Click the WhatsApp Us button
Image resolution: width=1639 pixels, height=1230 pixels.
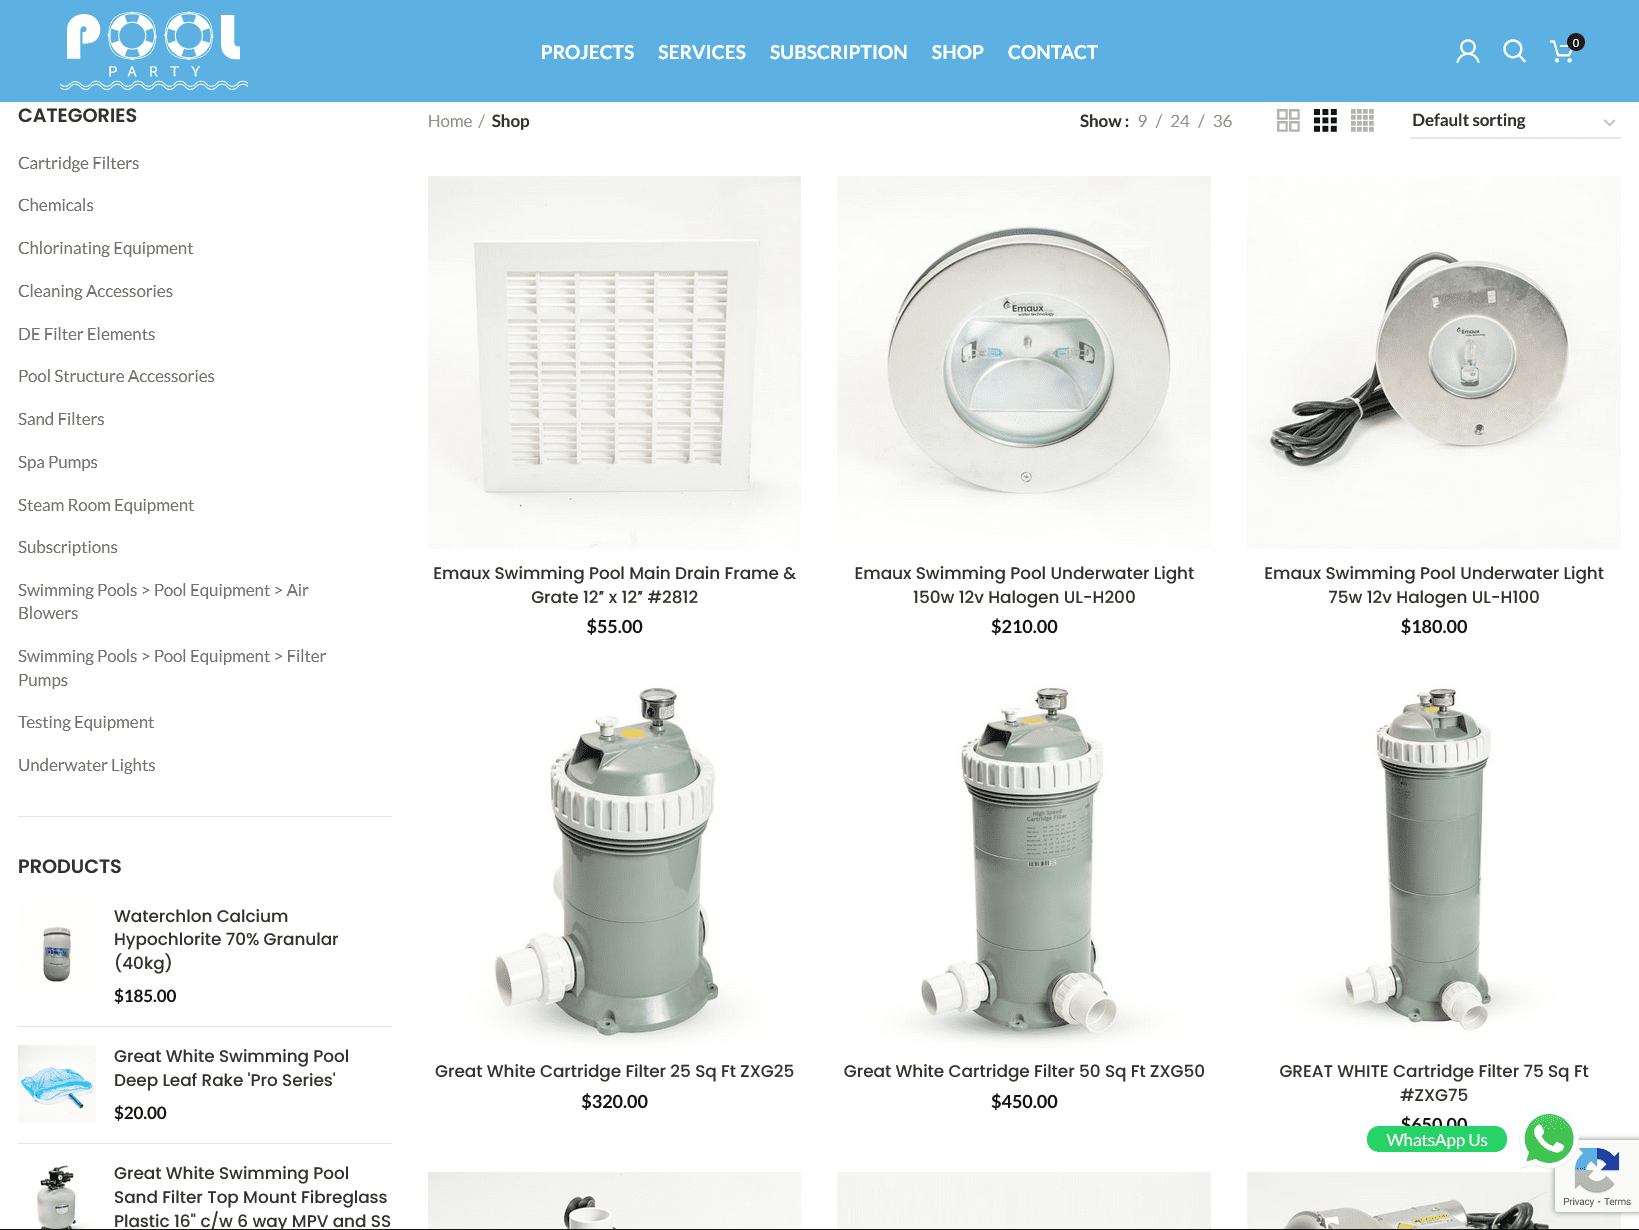click(1436, 1140)
